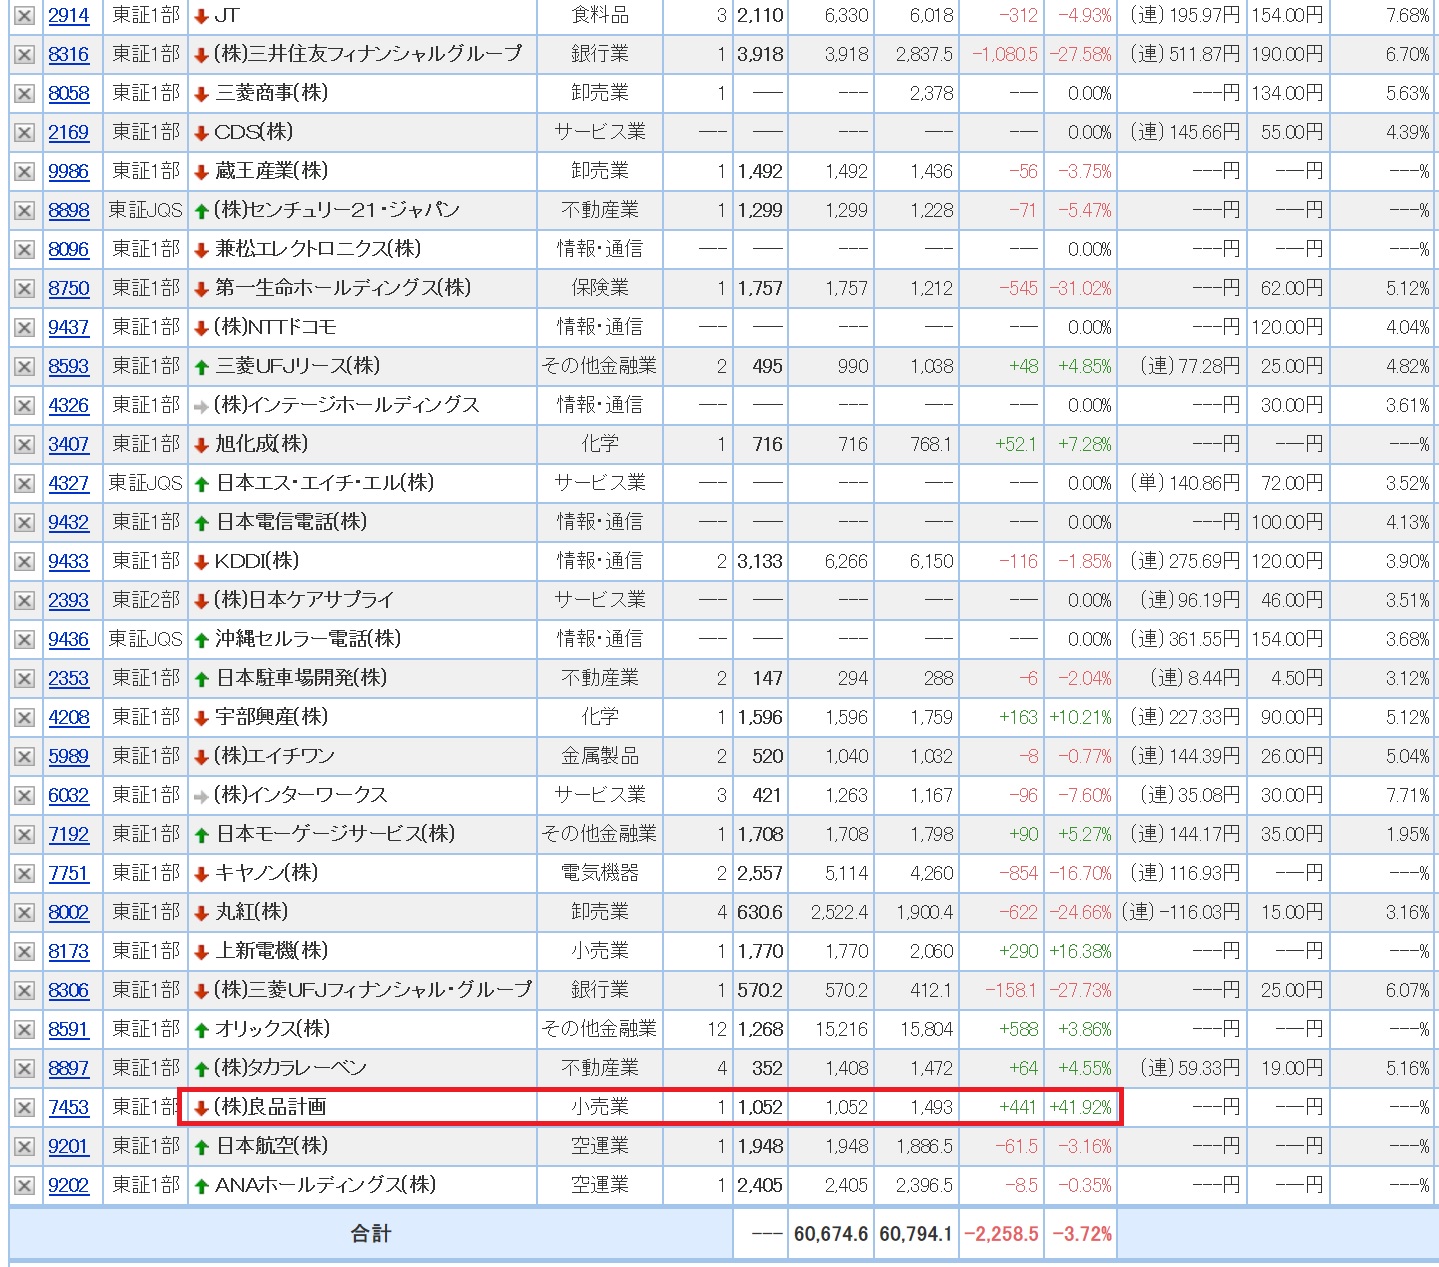Screen dimensions: 1439x1267
Task: Click the 空運業 sector cell for 日本航空
Action: pos(600,1146)
